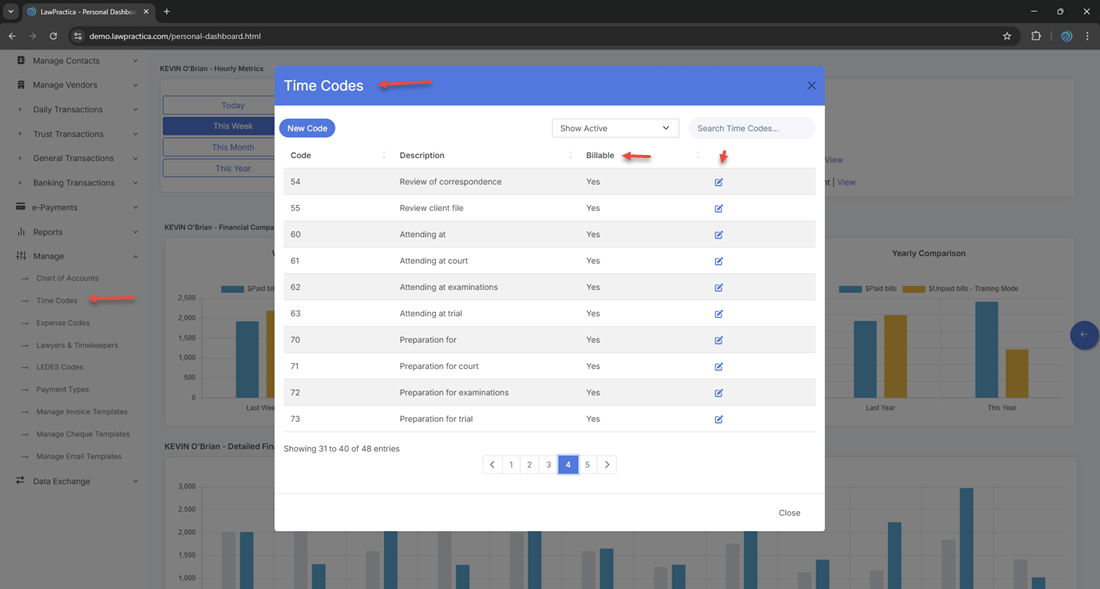Screen dimensions: 1100x589
Task: Open browser extensions puzzle icon
Action: point(1036,36)
